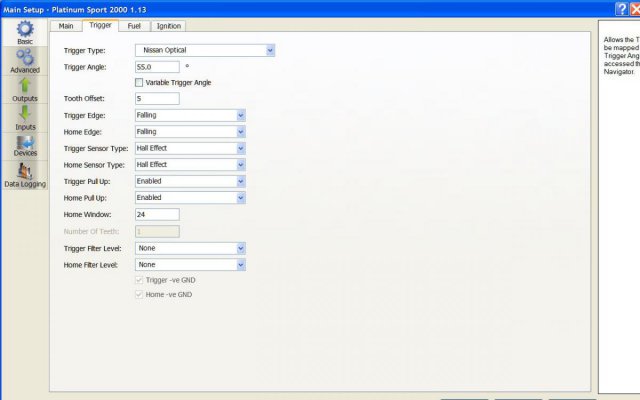640x400 pixels.
Task: Open the Home Filter Level dropdown
Action: (x=241, y=265)
